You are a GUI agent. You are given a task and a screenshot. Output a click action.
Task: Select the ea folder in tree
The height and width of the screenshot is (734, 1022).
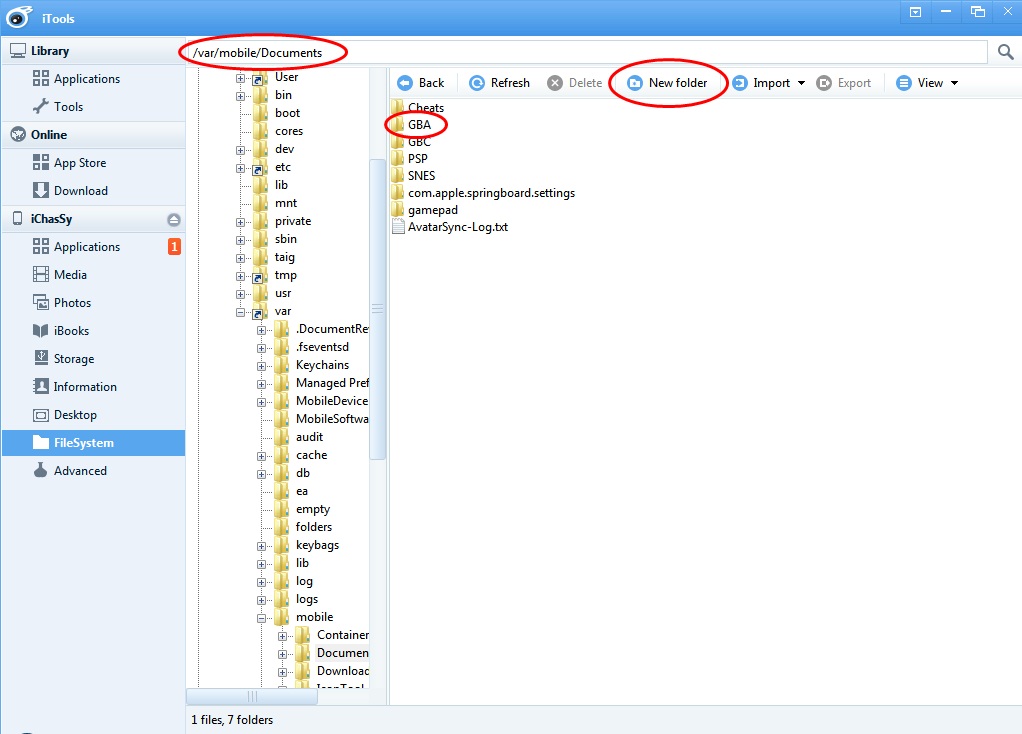click(x=302, y=491)
